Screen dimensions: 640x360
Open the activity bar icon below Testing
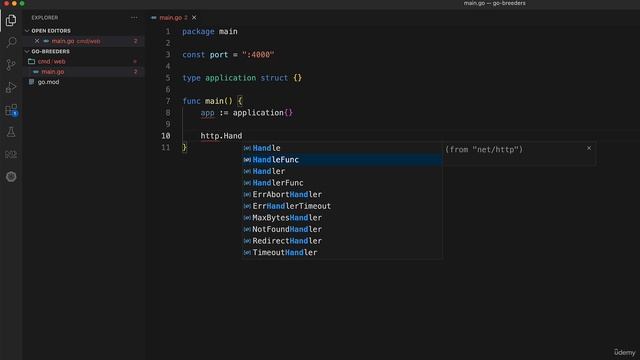click(x=11, y=154)
